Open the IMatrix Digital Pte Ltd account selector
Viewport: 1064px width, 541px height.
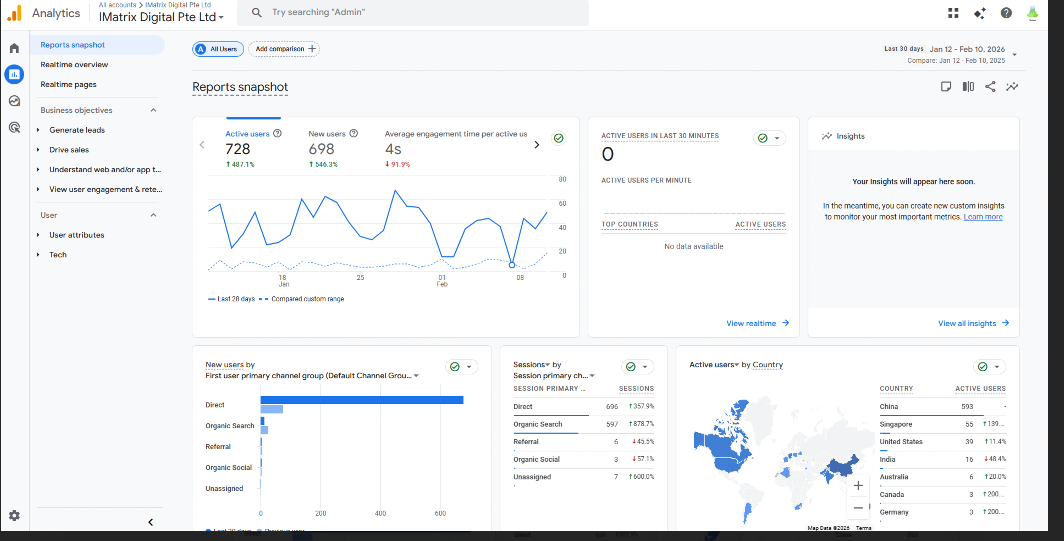162,17
